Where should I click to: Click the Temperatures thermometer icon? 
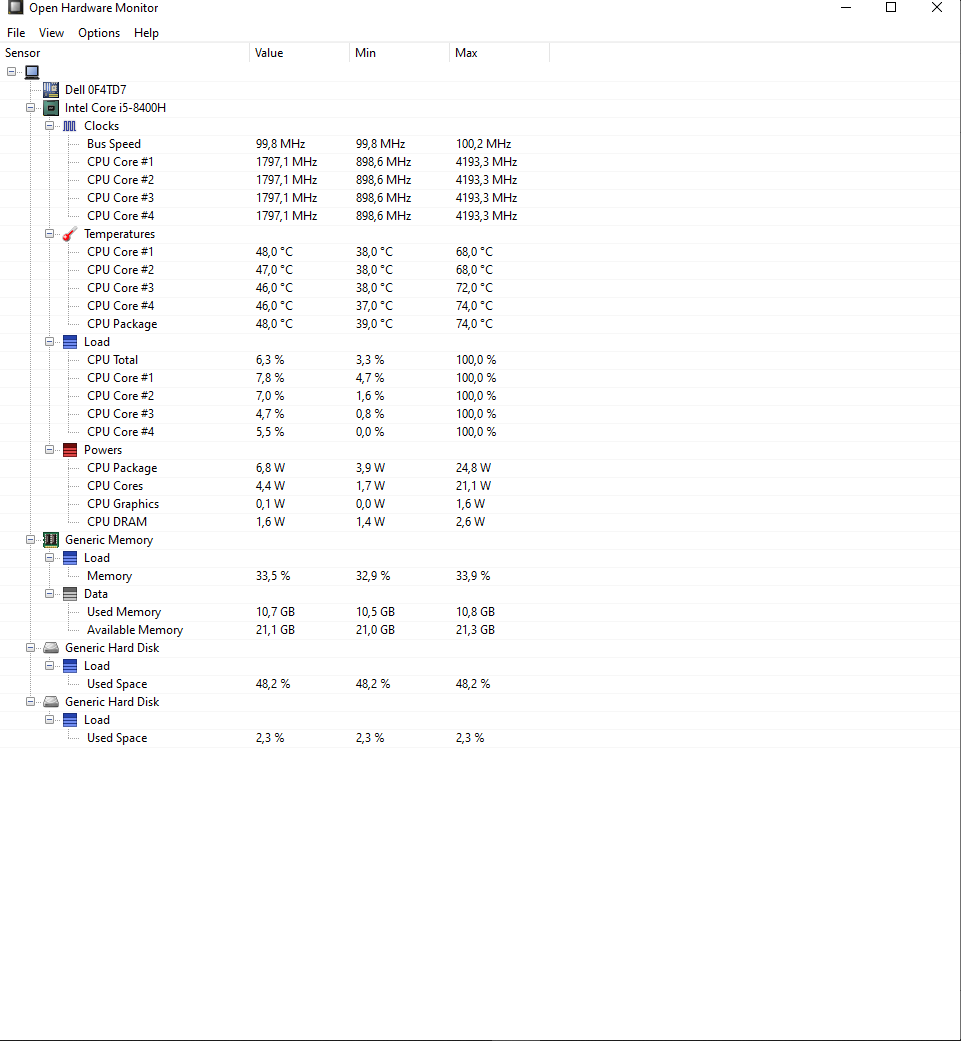tap(70, 234)
